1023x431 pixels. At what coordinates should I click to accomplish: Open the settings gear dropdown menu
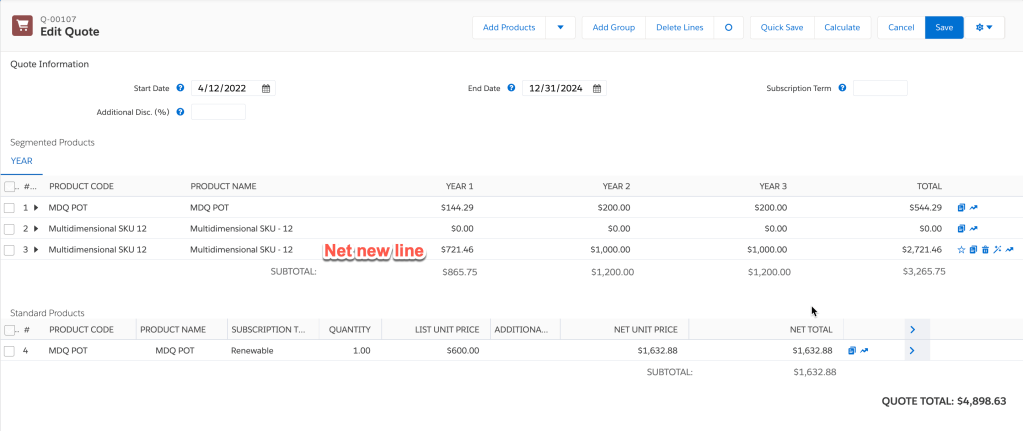point(983,28)
